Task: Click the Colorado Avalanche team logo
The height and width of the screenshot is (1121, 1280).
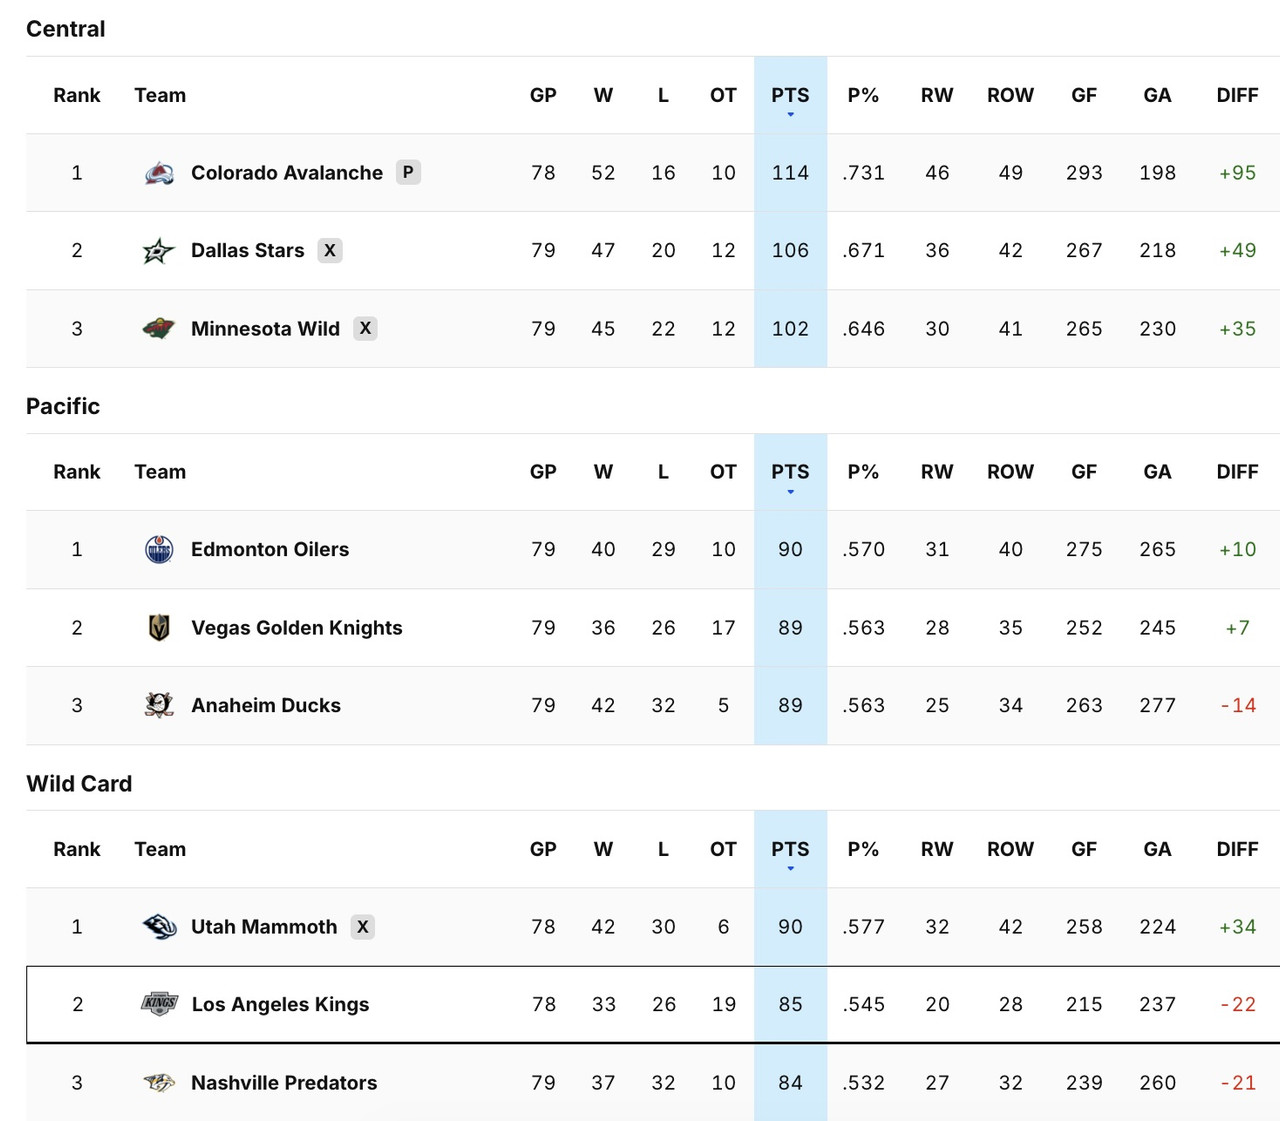Action: coord(158,172)
